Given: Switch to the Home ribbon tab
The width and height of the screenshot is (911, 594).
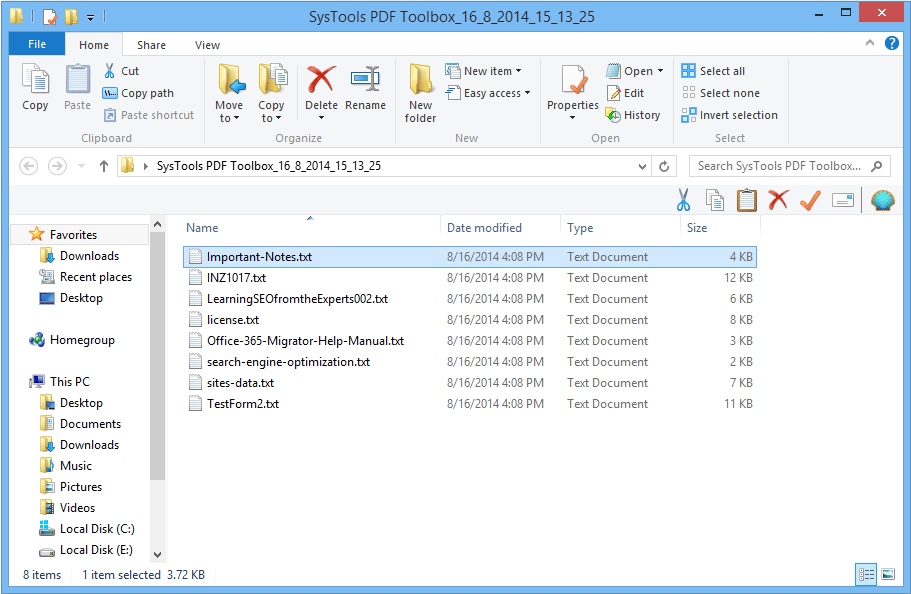Looking at the screenshot, I should click(x=94, y=45).
